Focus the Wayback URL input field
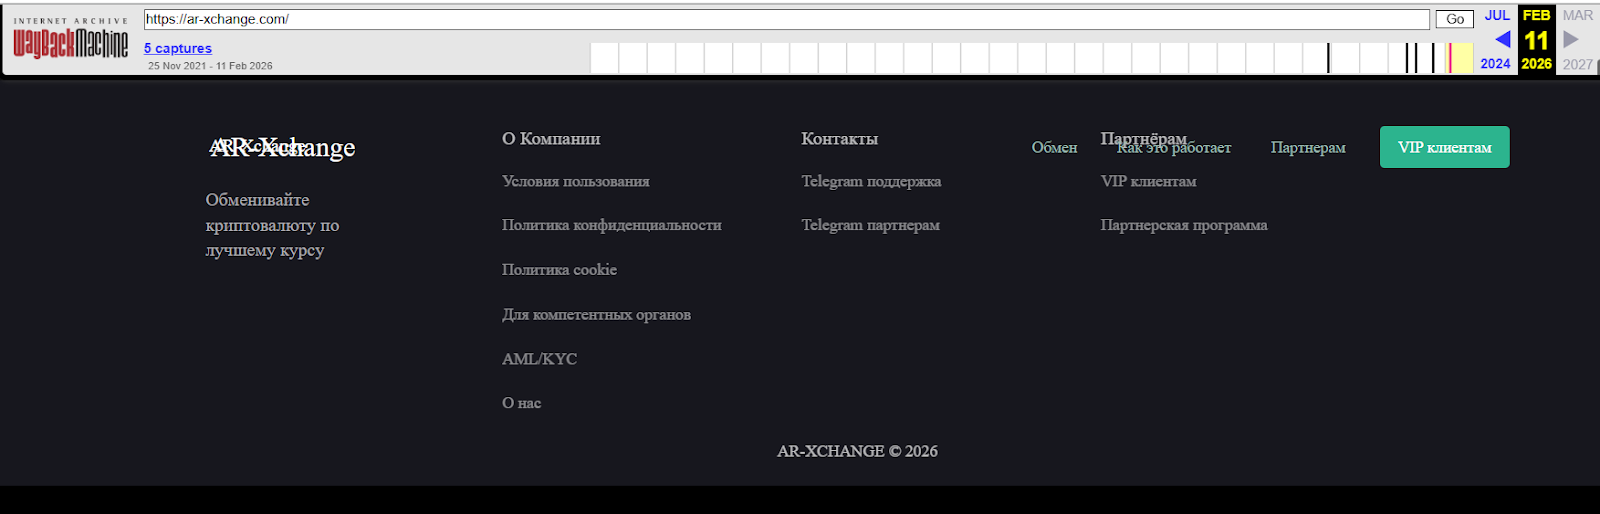The width and height of the screenshot is (1600, 514). [x=786, y=19]
